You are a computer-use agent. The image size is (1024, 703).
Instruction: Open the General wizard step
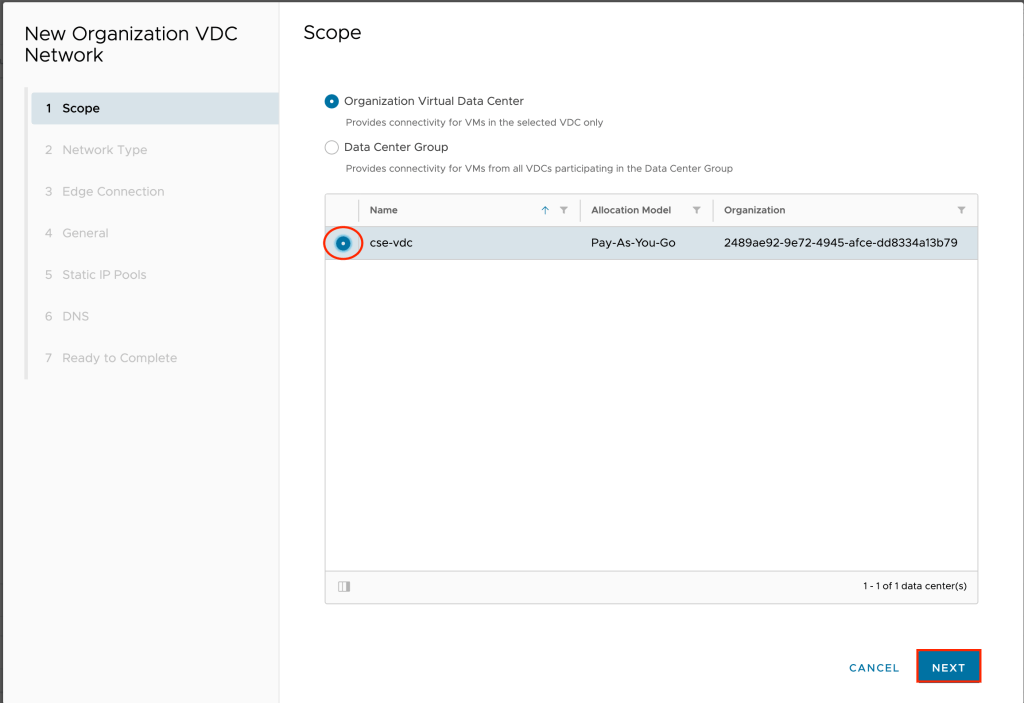coord(85,233)
